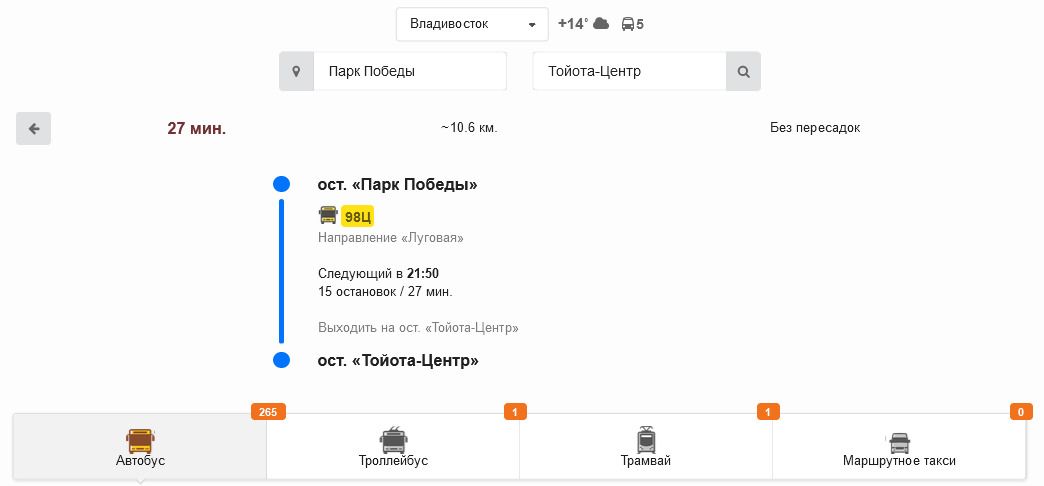Click the search magnifier icon

(x=743, y=72)
